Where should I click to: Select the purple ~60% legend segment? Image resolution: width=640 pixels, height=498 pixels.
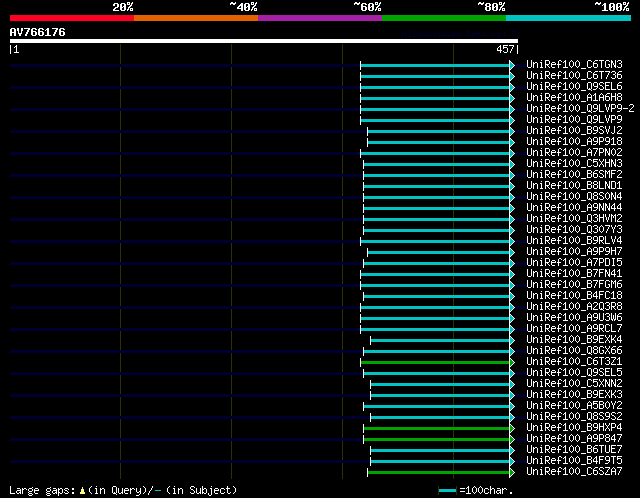click(320, 18)
